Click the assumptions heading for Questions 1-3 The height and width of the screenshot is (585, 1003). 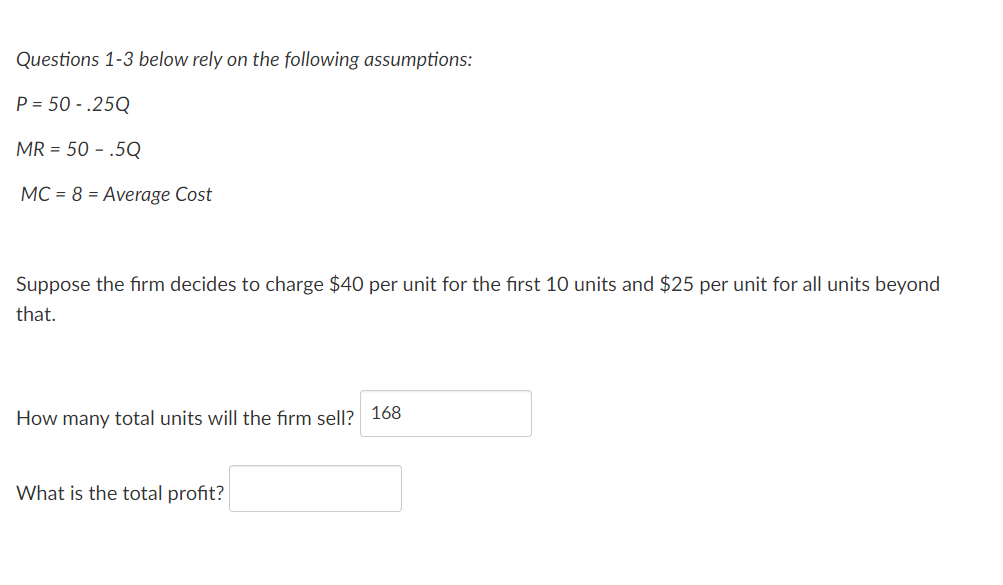point(245,59)
